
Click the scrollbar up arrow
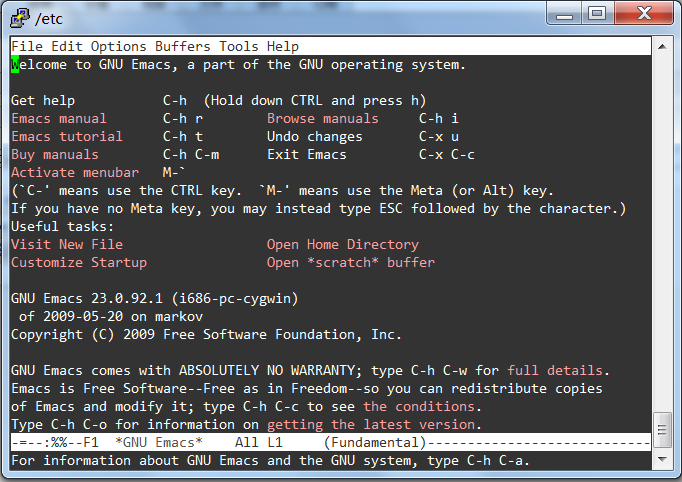[662, 47]
